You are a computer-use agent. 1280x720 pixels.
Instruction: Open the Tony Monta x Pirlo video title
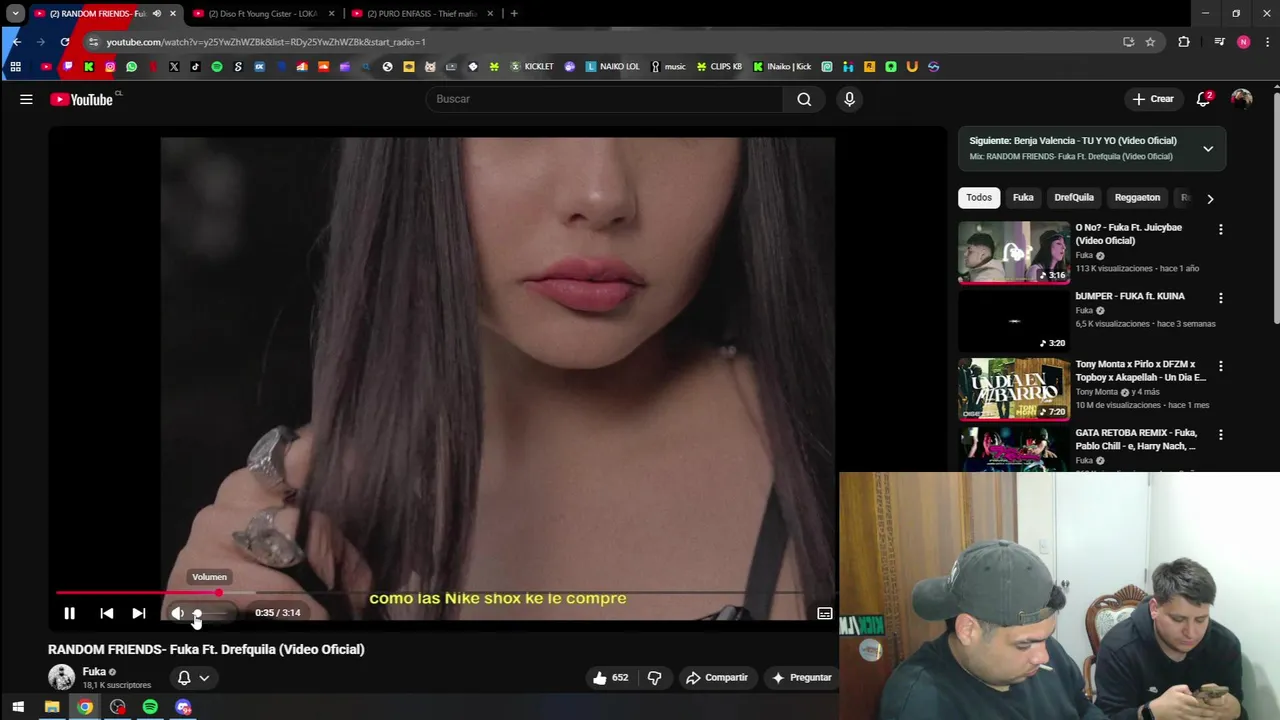coord(1141,371)
